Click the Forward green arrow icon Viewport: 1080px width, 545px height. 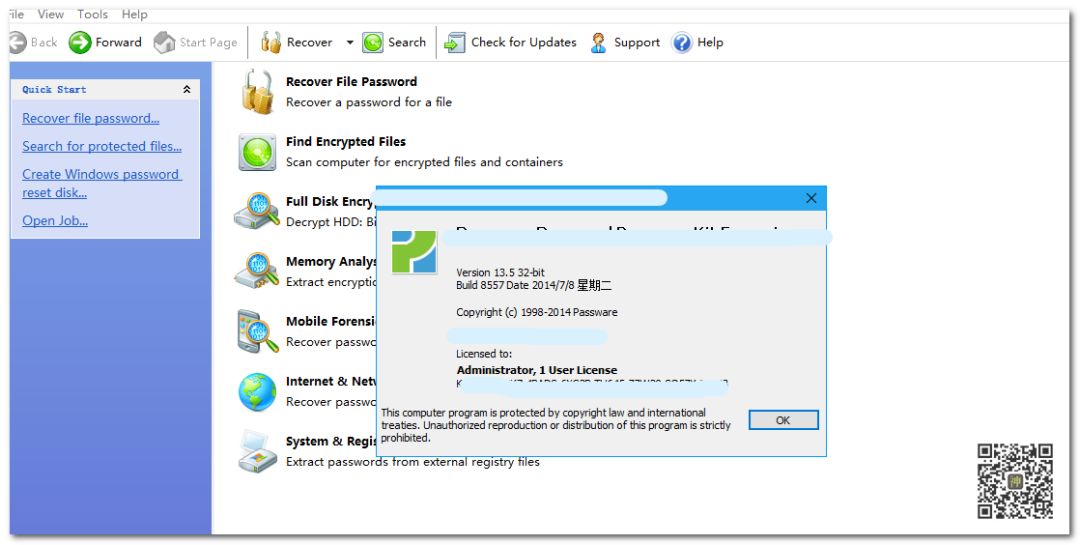[80, 43]
